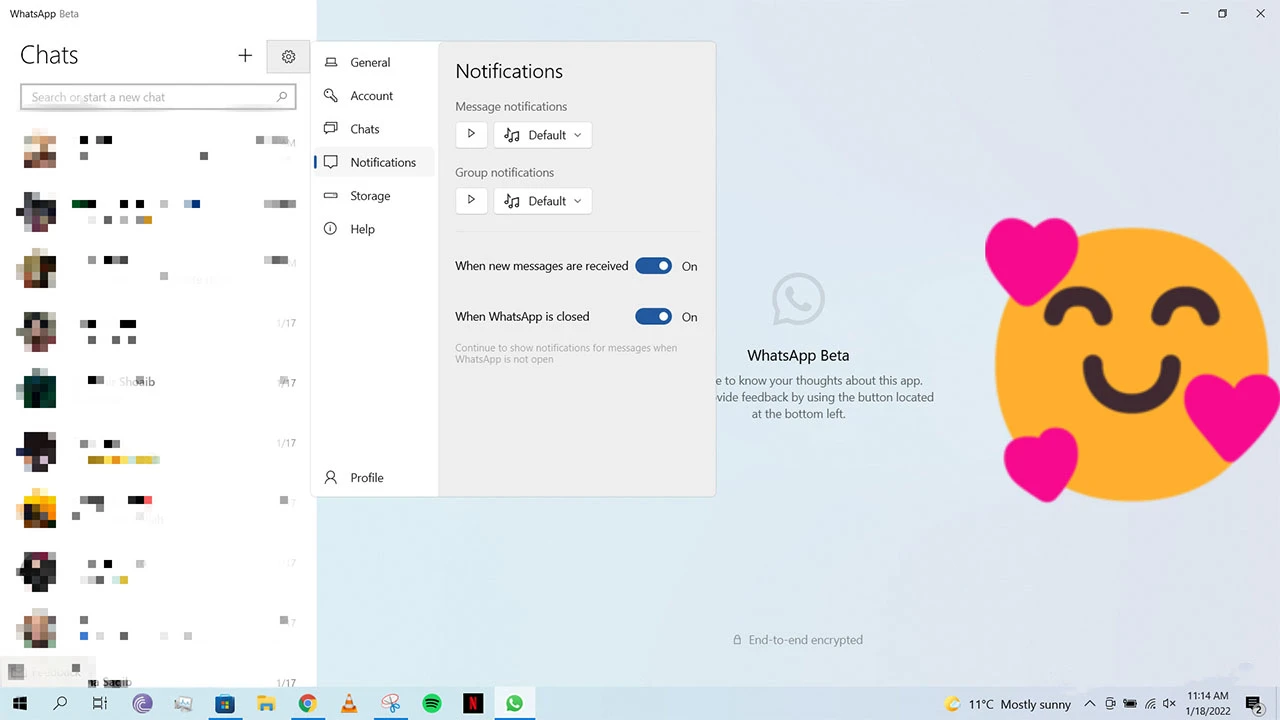Turn off 'When new messages are received'
The width and height of the screenshot is (1280, 720).
(653, 266)
